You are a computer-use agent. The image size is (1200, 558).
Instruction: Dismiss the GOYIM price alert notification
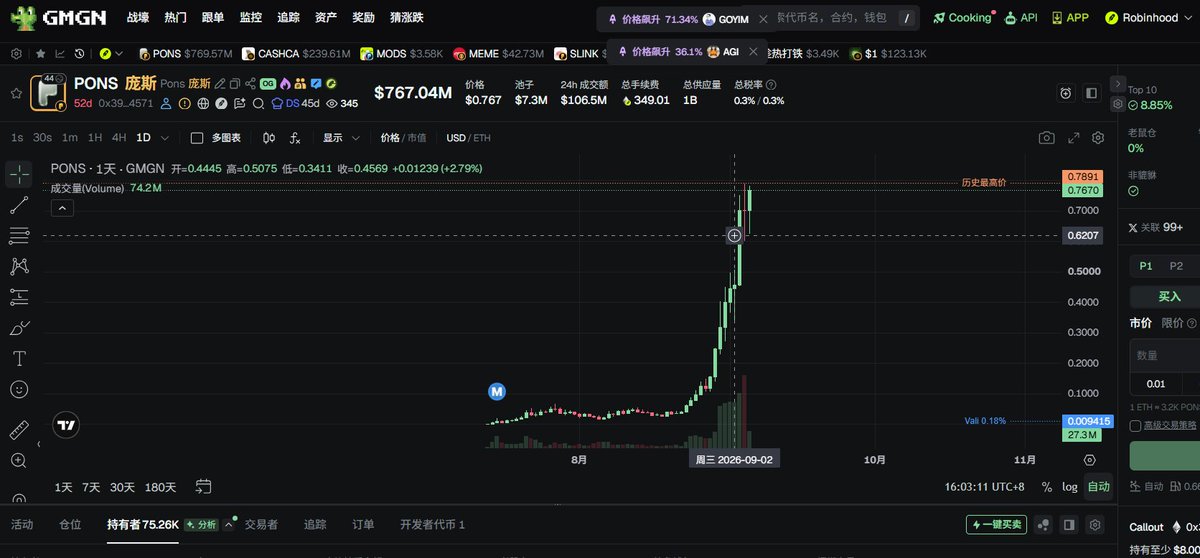pyautogui.click(x=764, y=19)
